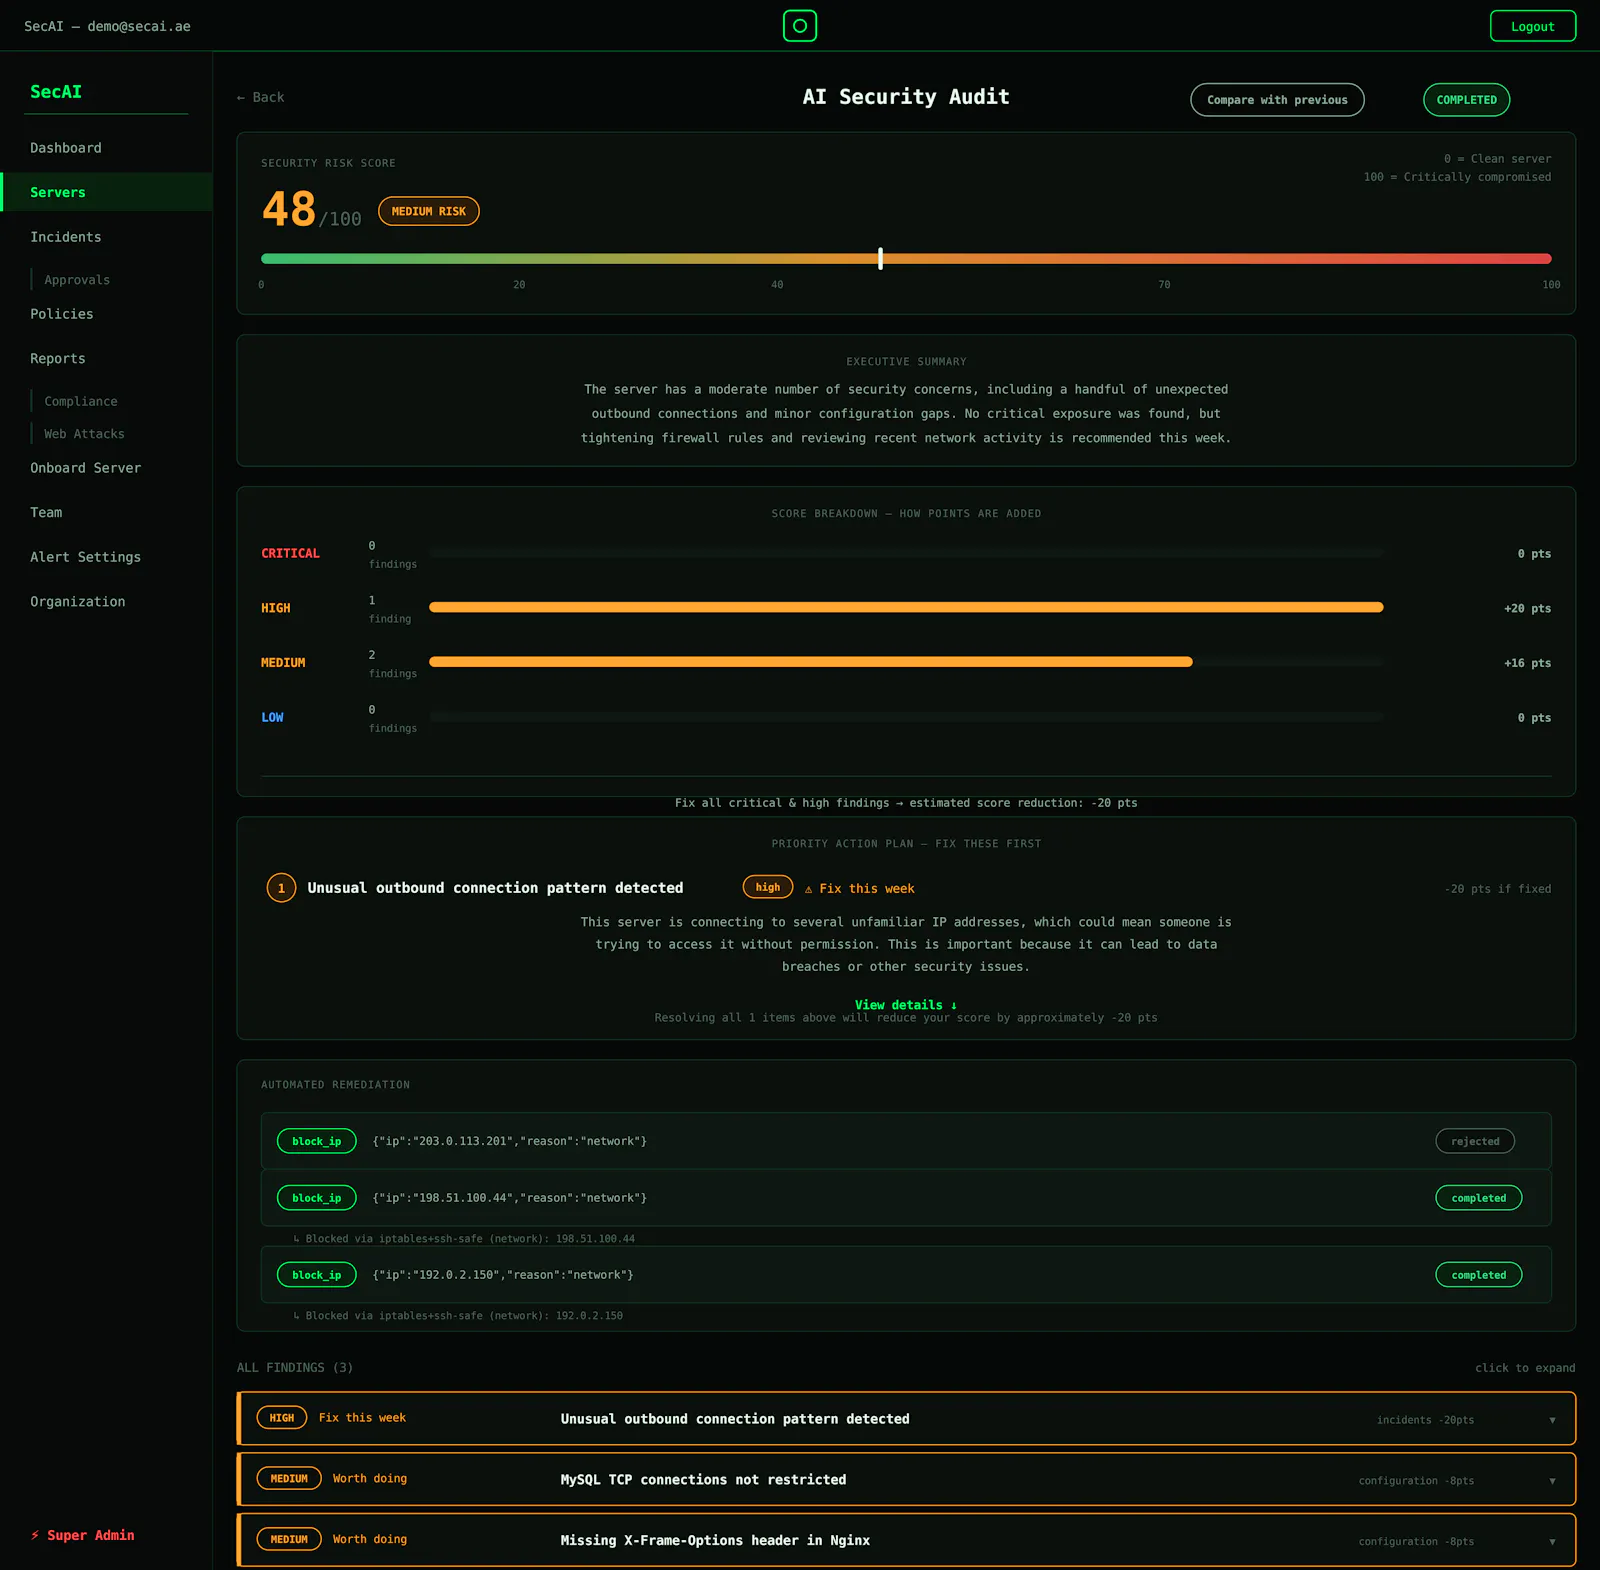Click the high severity badge in action plan
This screenshot has width=1600, height=1570.
(x=768, y=887)
